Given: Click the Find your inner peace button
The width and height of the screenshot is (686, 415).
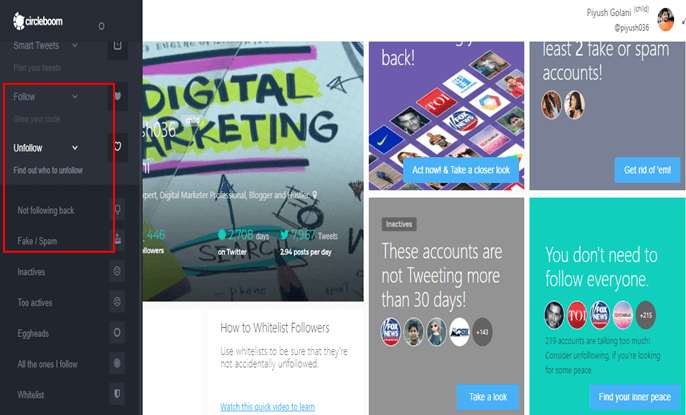Looking at the screenshot, I should point(634,397).
